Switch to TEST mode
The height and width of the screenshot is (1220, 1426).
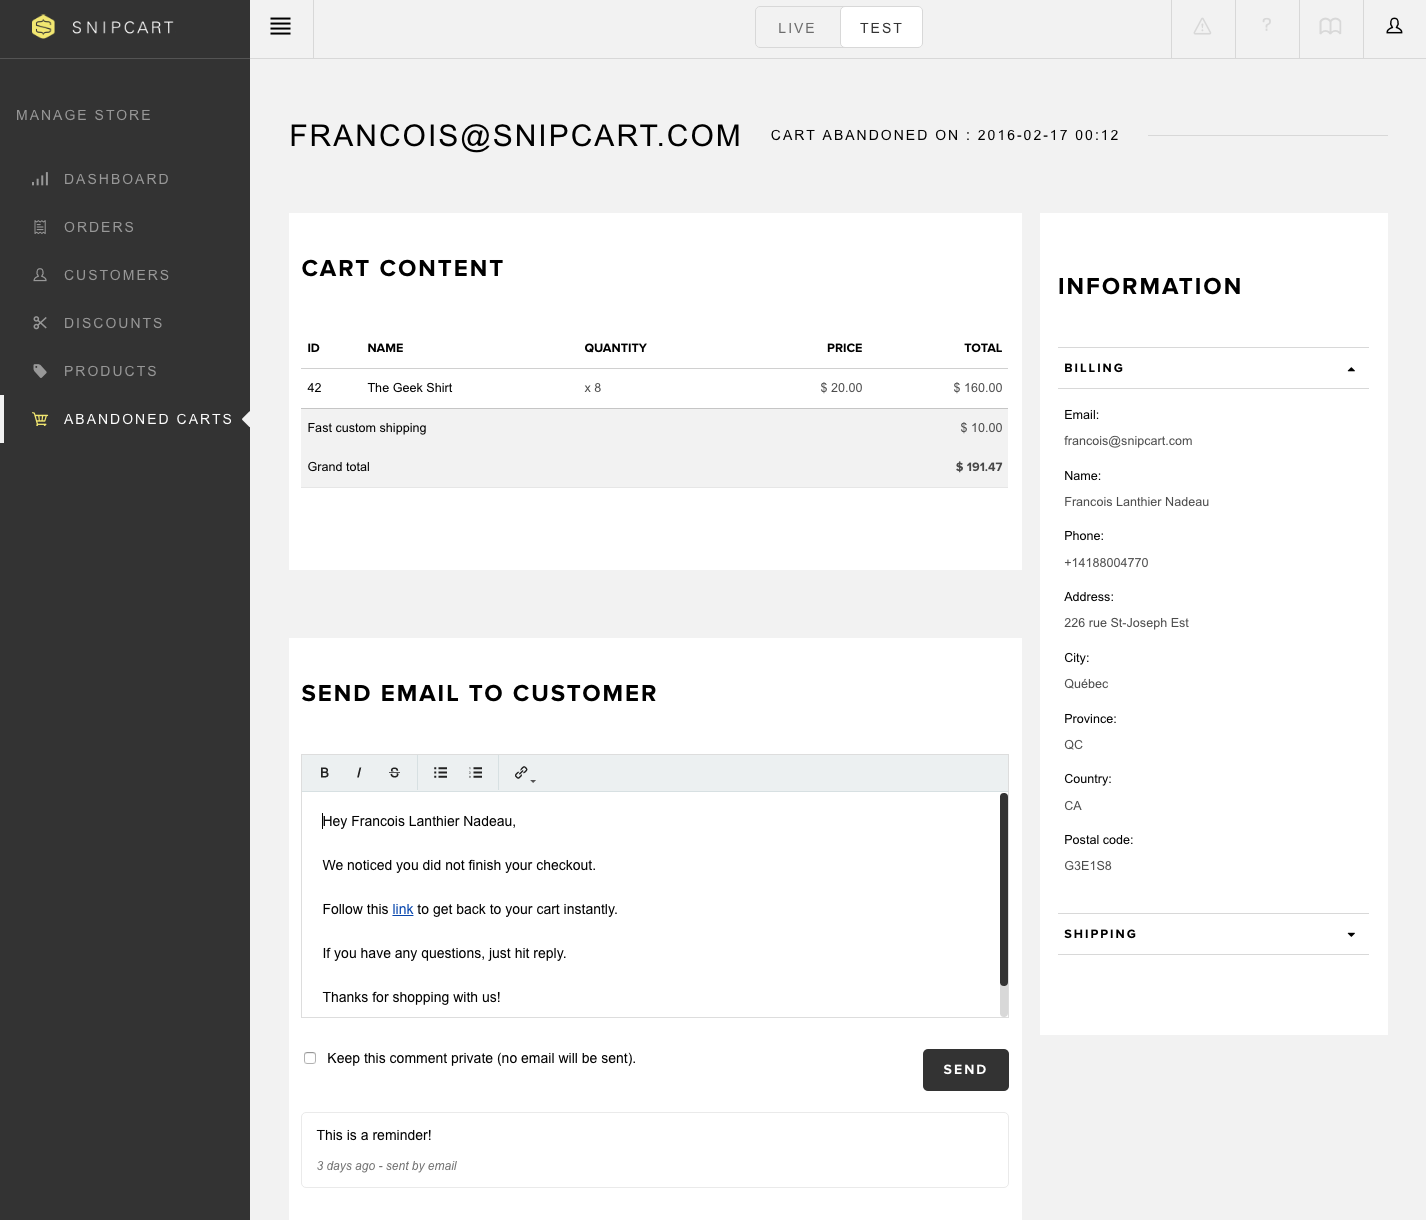click(x=881, y=28)
